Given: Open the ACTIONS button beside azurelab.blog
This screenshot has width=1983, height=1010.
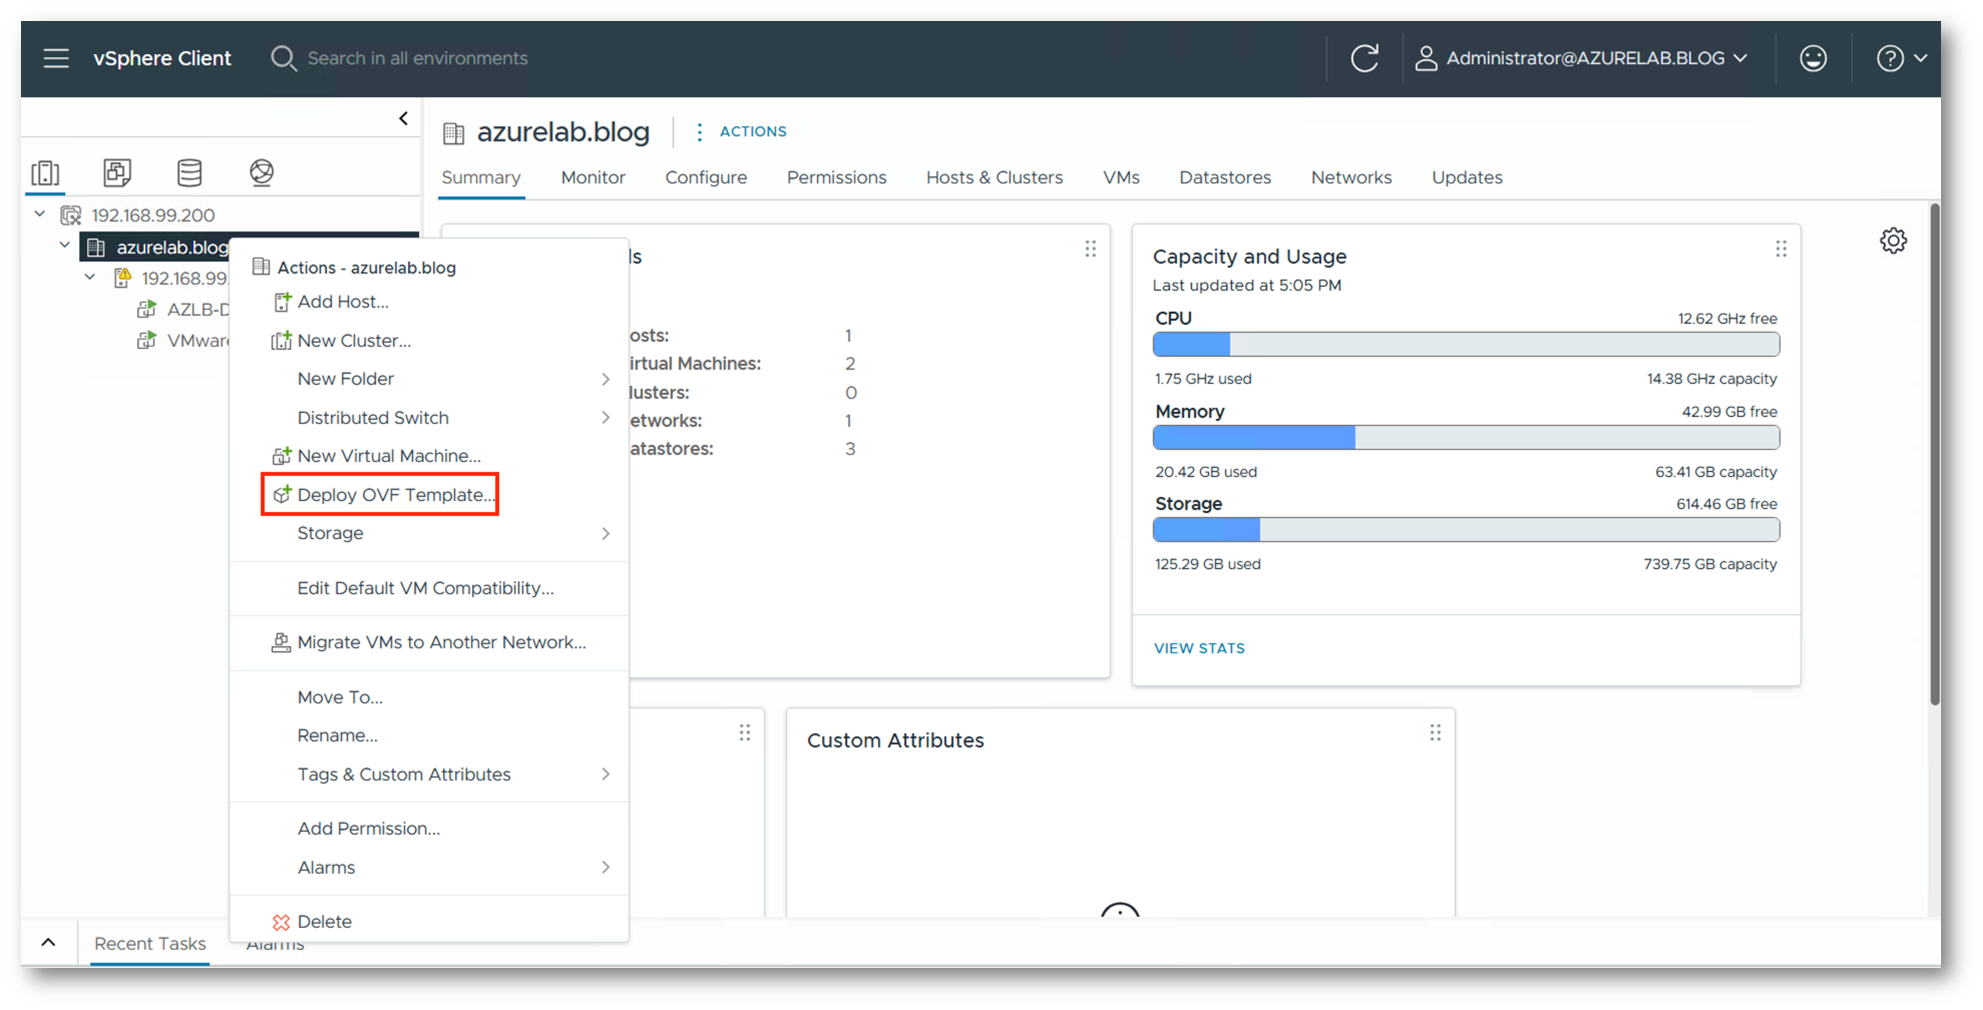Looking at the screenshot, I should pos(741,132).
